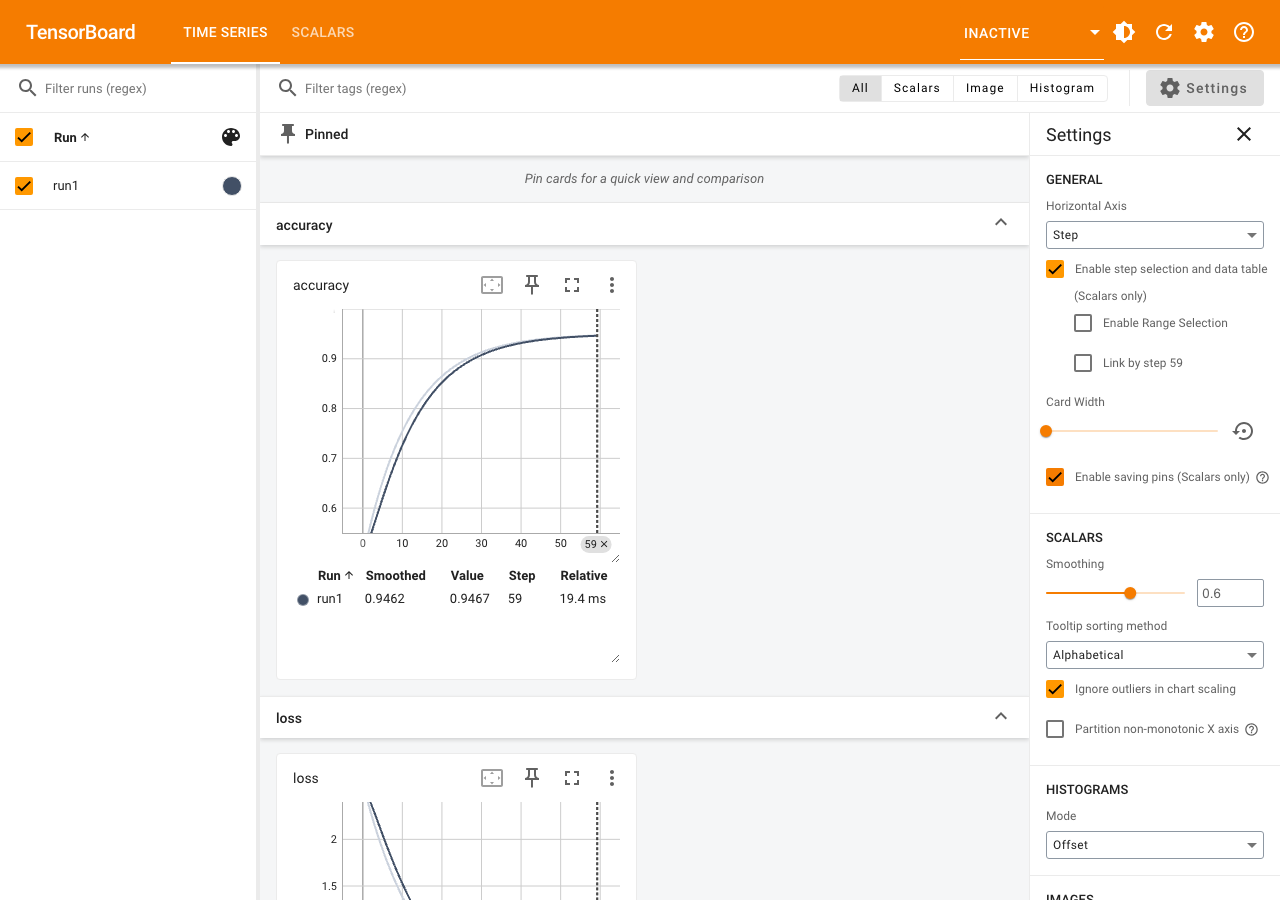1280x900 pixels.
Task: Switch to the SCALARS tab
Action: pyautogui.click(x=323, y=32)
